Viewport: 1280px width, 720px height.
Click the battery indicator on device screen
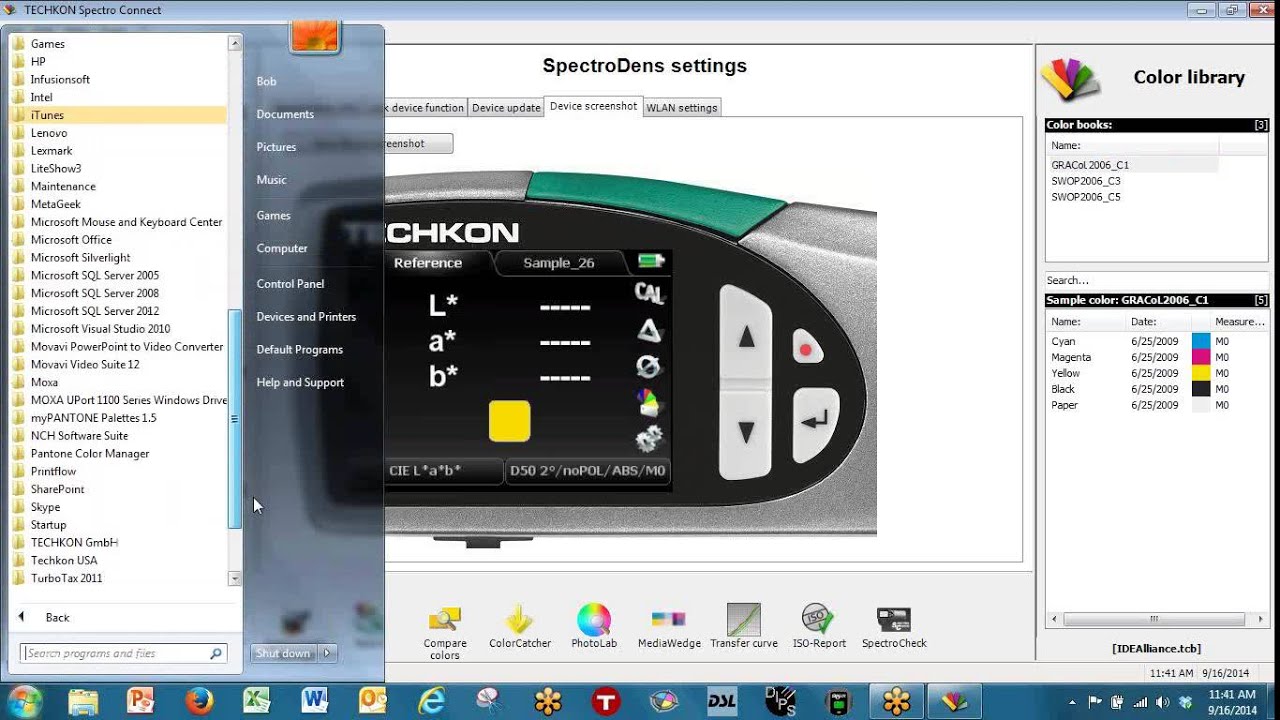coord(651,262)
